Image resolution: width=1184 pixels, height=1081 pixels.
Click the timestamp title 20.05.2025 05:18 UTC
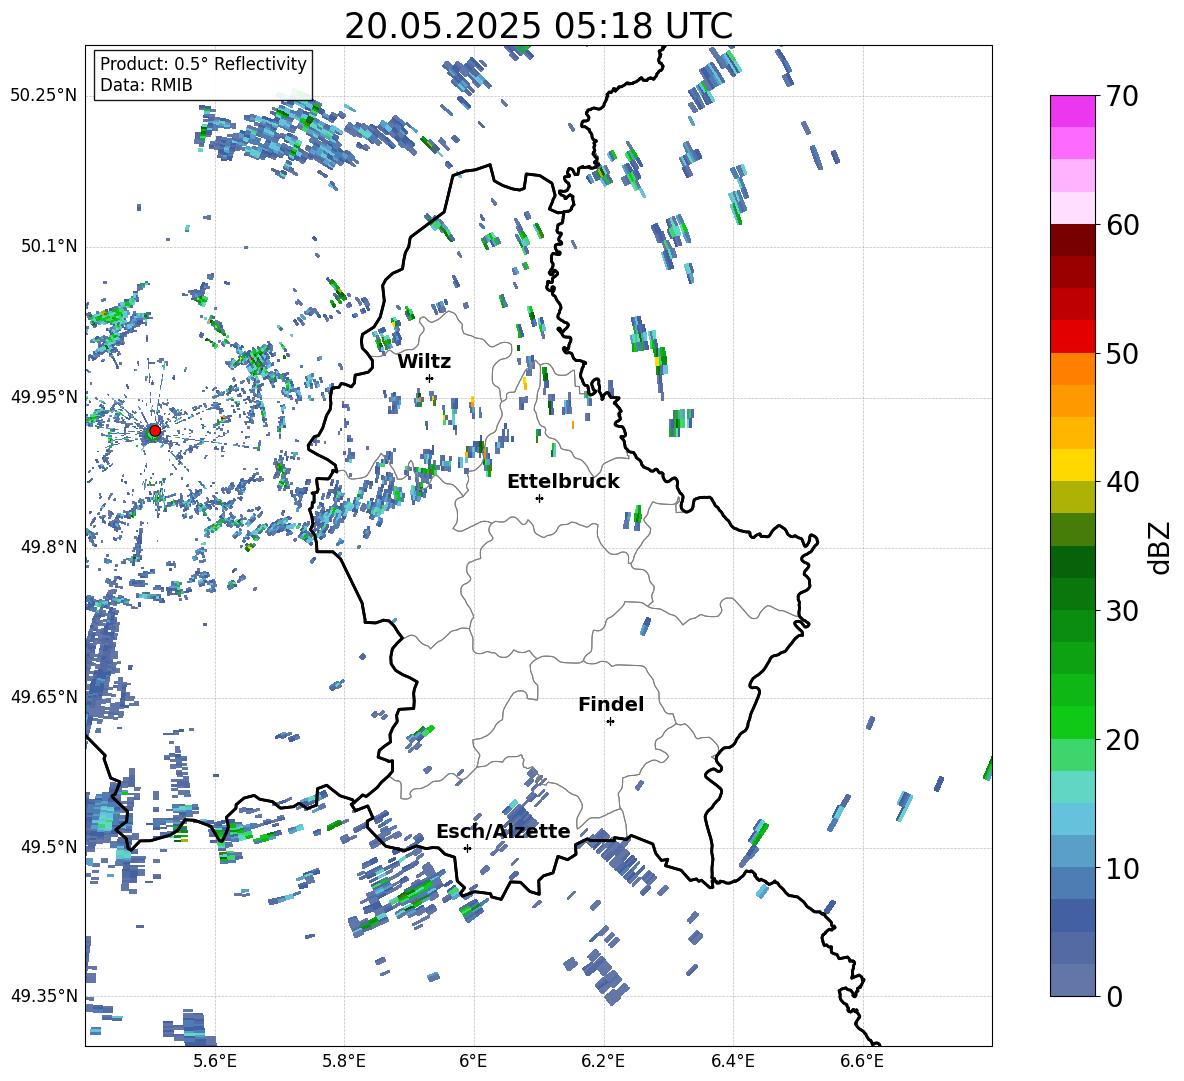tap(538, 26)
